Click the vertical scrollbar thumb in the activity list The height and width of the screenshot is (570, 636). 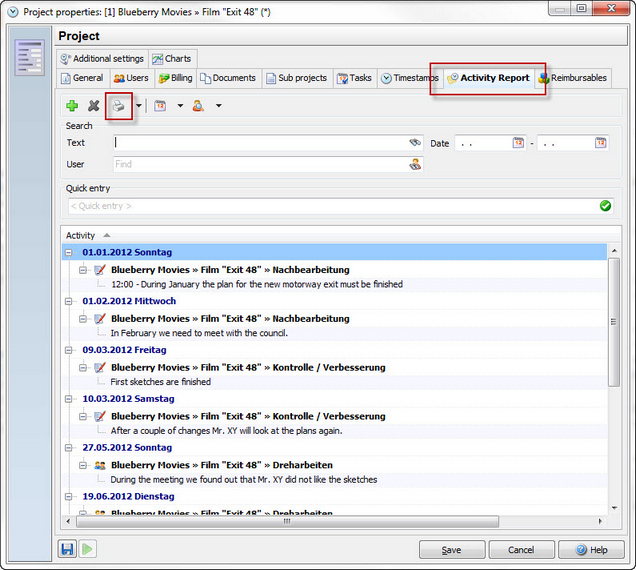[614, 322]
